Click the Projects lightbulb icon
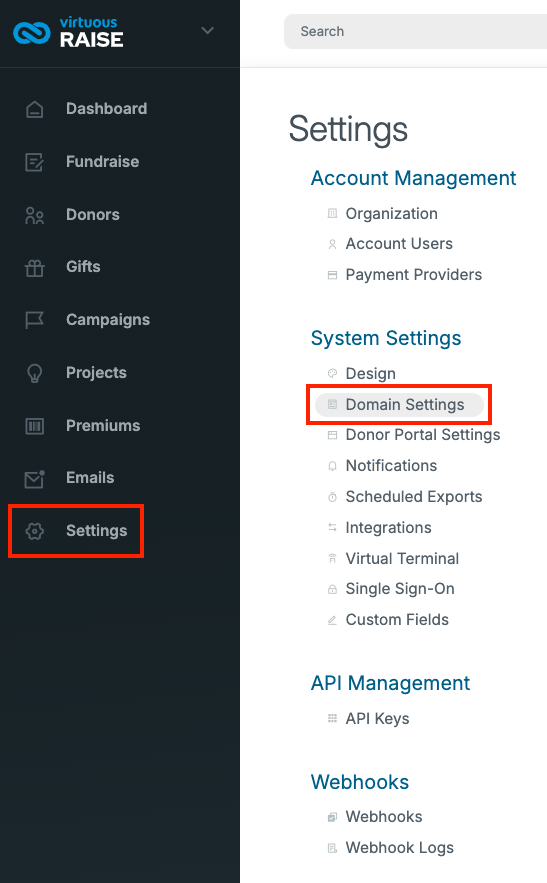 click(34, 373)
